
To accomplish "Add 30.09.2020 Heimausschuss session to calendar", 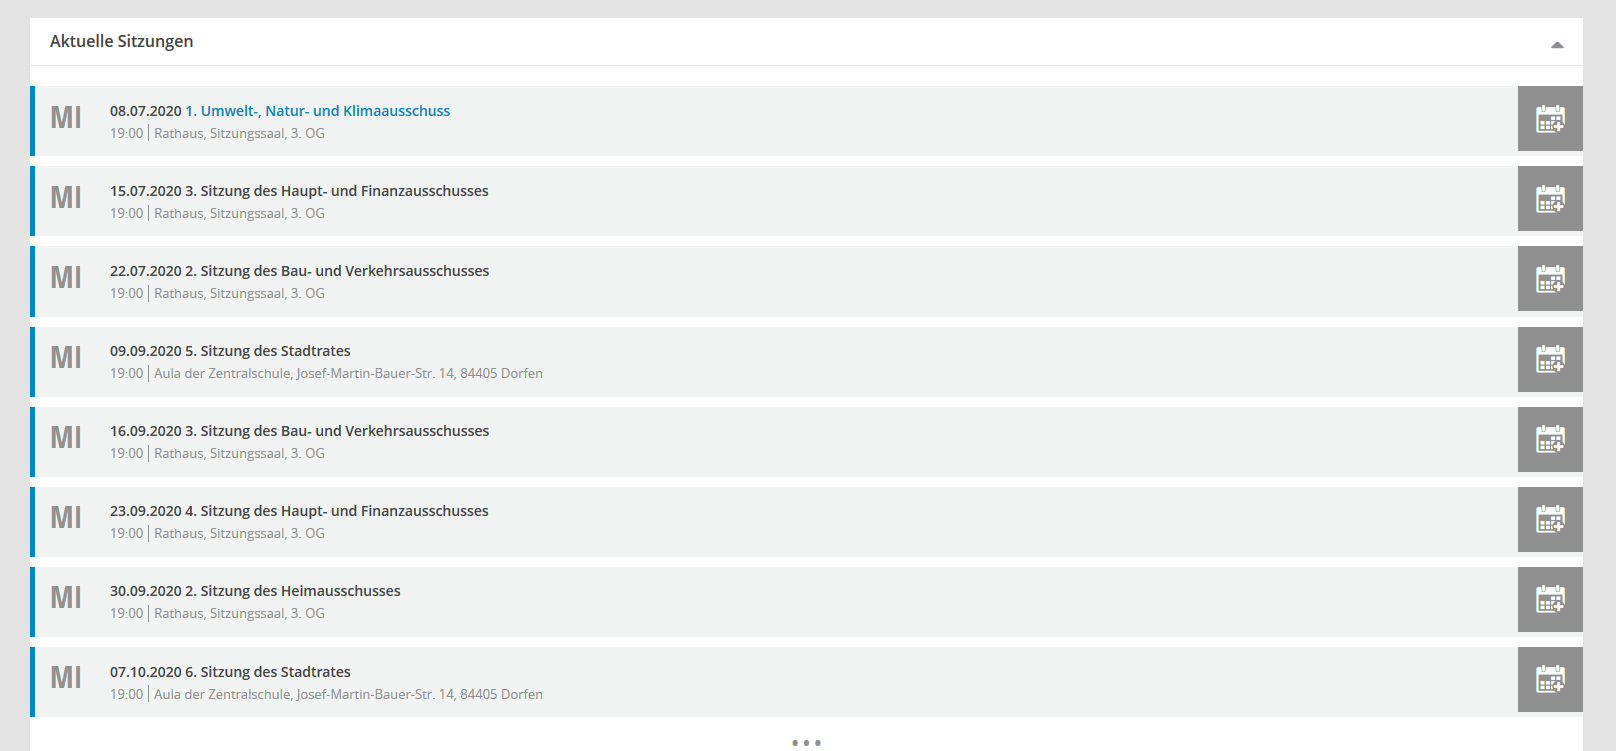I will coord(1550,599).
